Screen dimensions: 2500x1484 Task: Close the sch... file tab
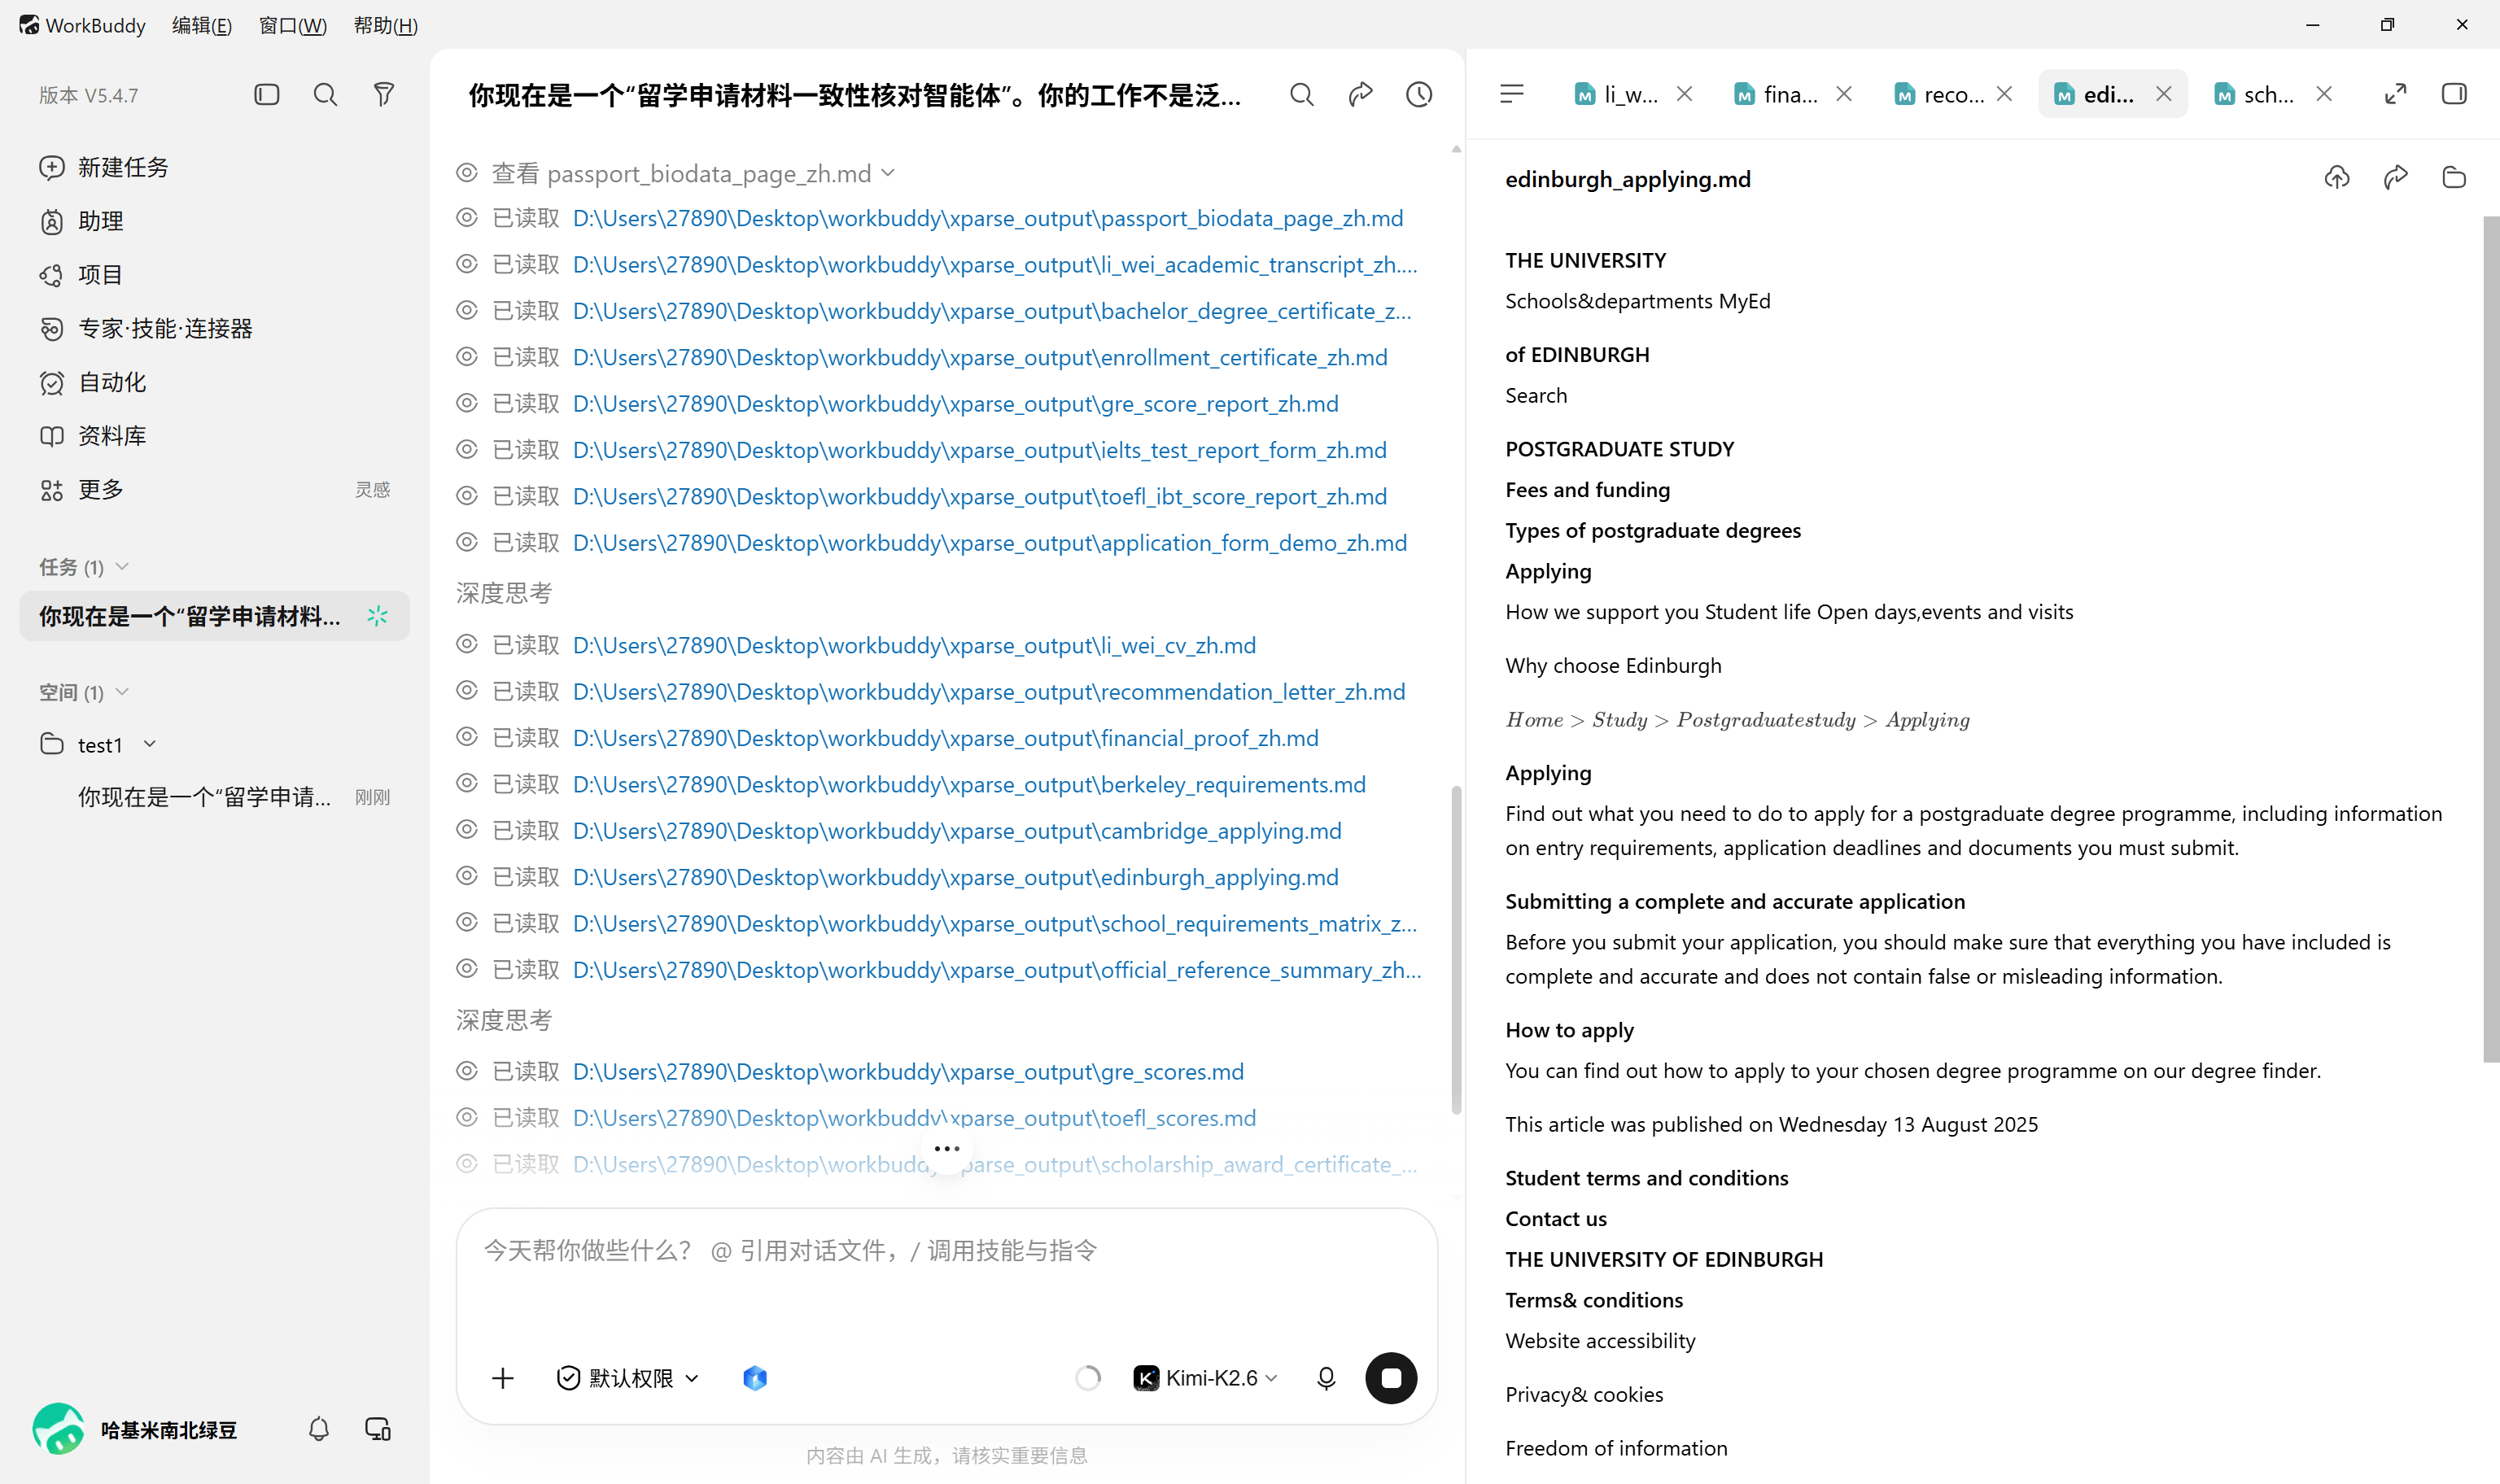2324,94
